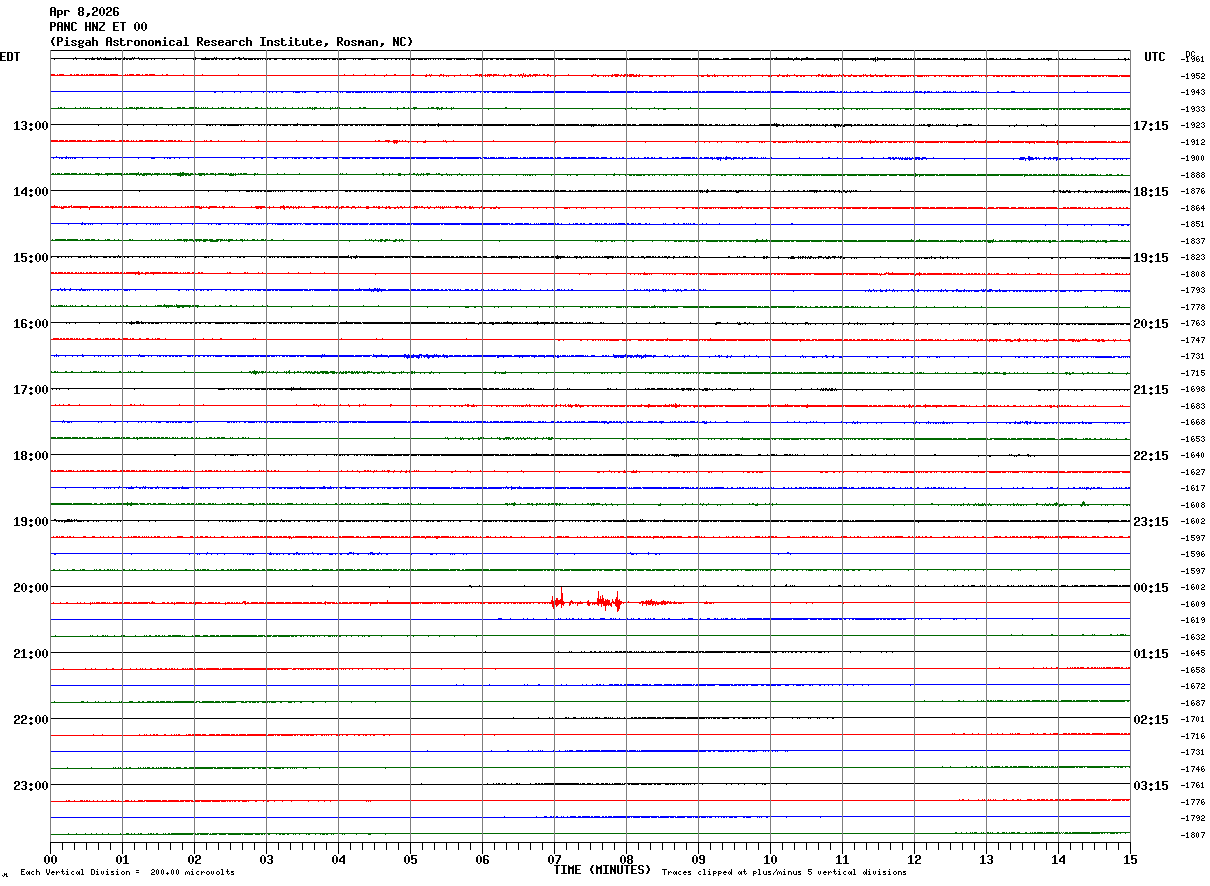Viewport: 1210px width, 886px height.
Task: Click the 18:15 UTC time label
Action: coord(1150,192)
